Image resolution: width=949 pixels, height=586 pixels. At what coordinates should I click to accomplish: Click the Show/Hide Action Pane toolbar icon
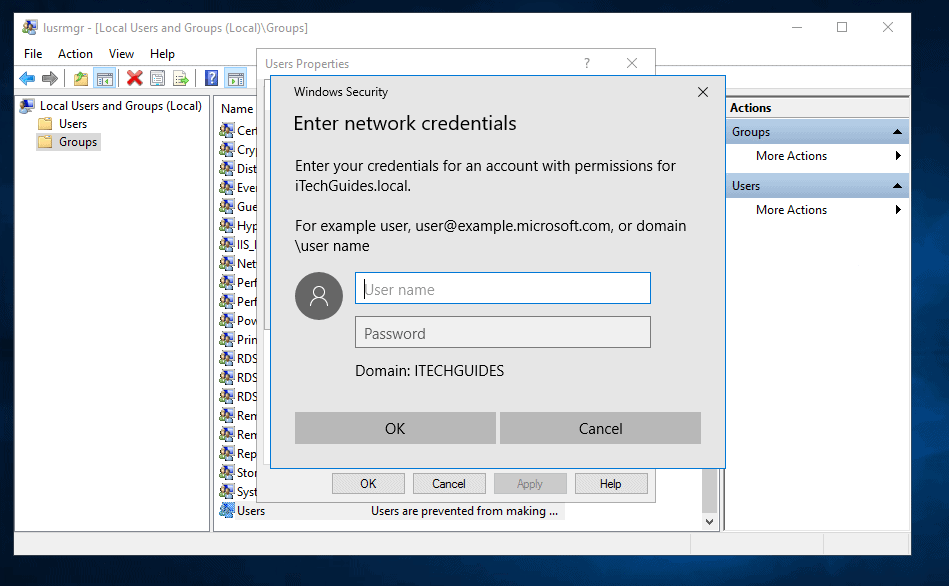[x=236, y=78]
